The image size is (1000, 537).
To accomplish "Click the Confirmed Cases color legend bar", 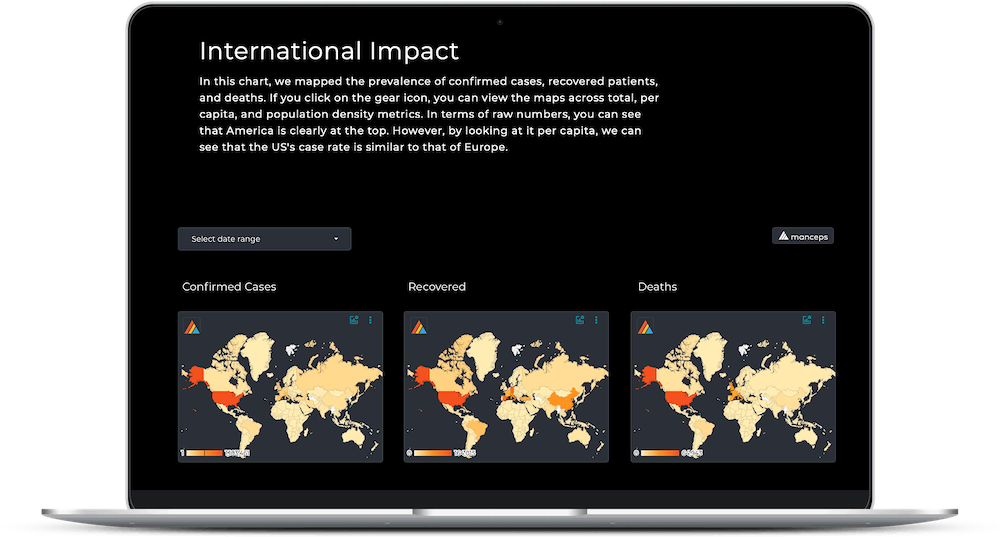I will 204,453.
